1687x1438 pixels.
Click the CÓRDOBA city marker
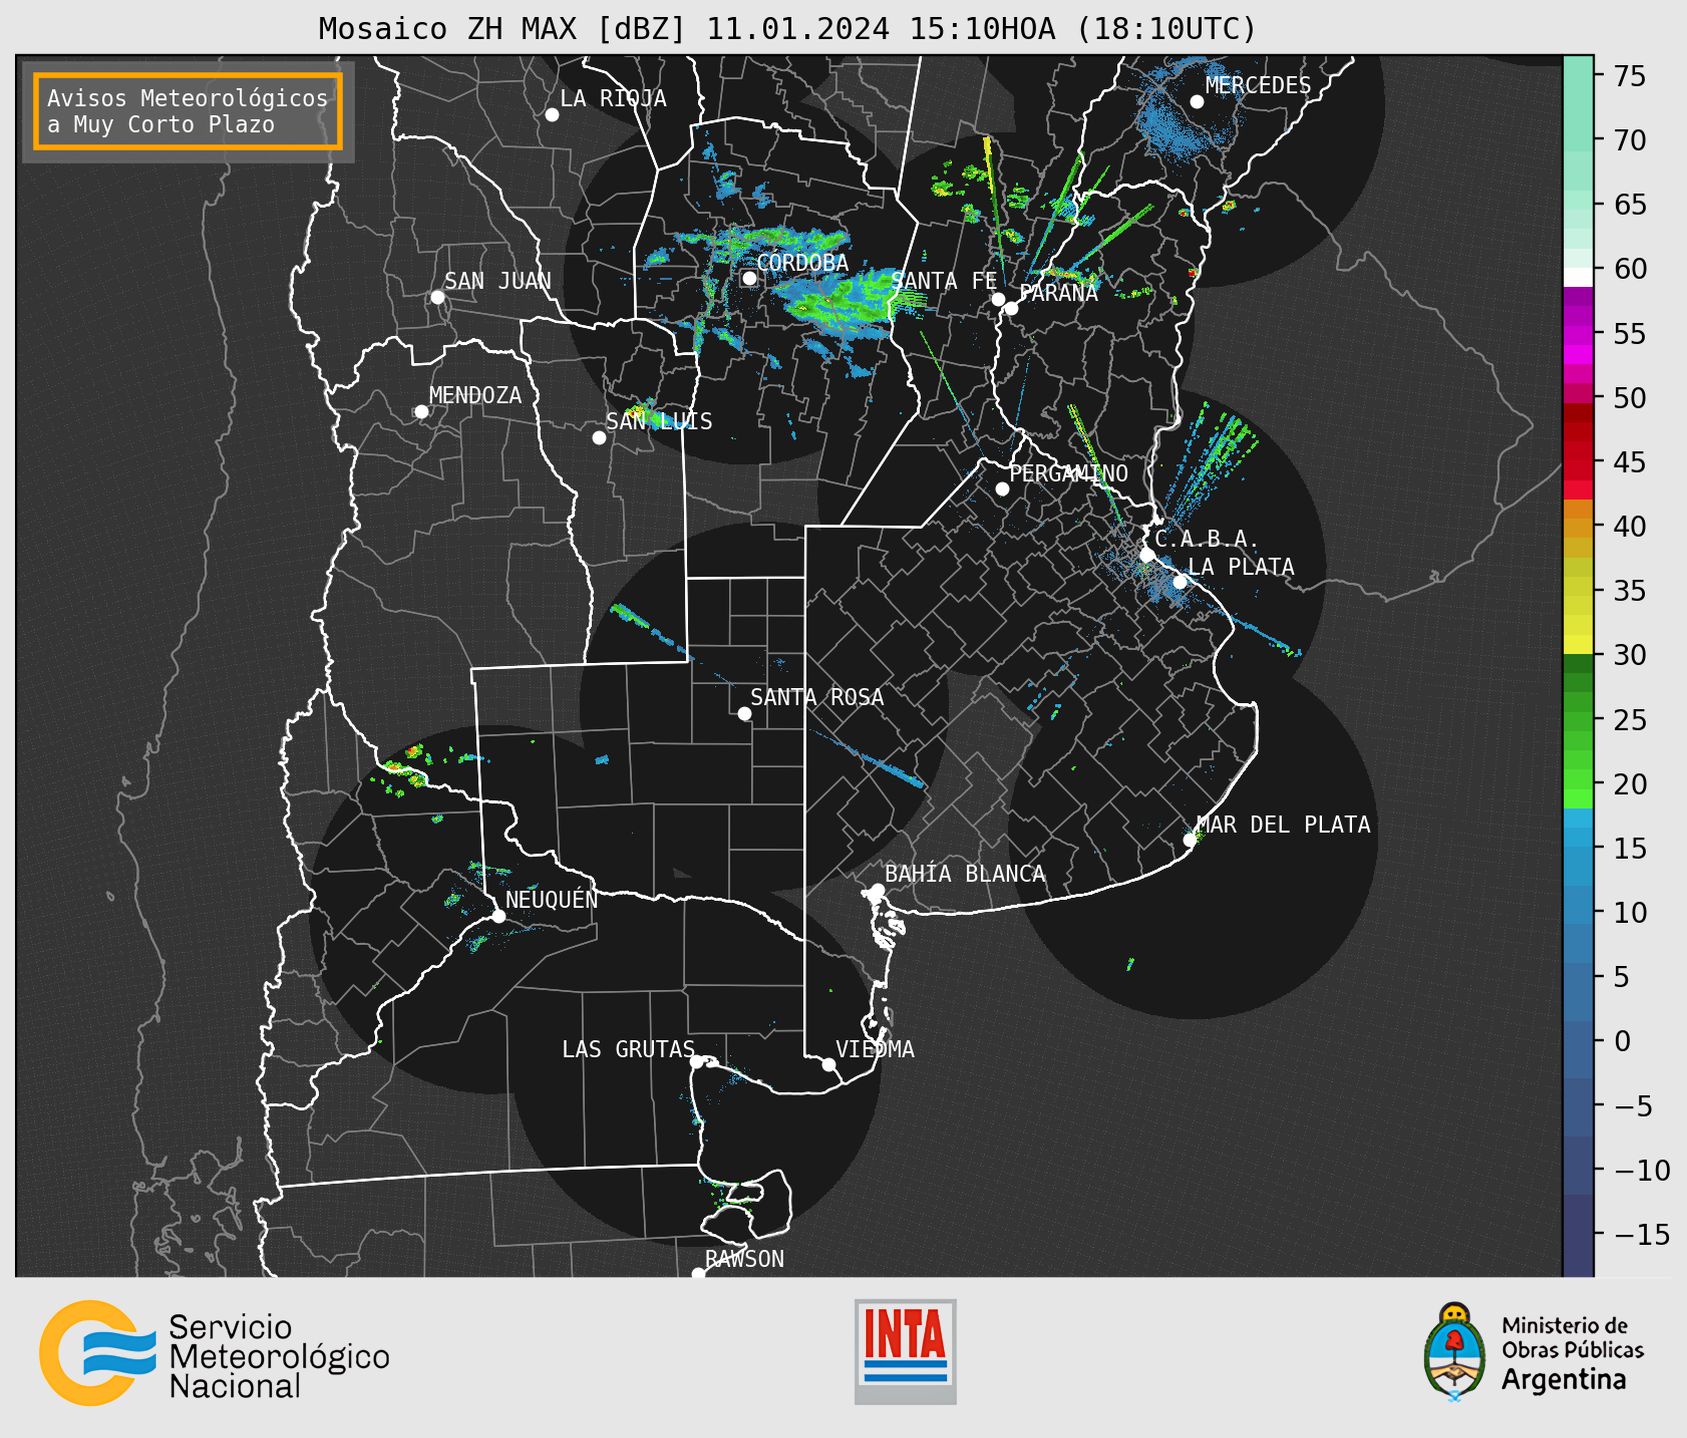coord(749,278)
